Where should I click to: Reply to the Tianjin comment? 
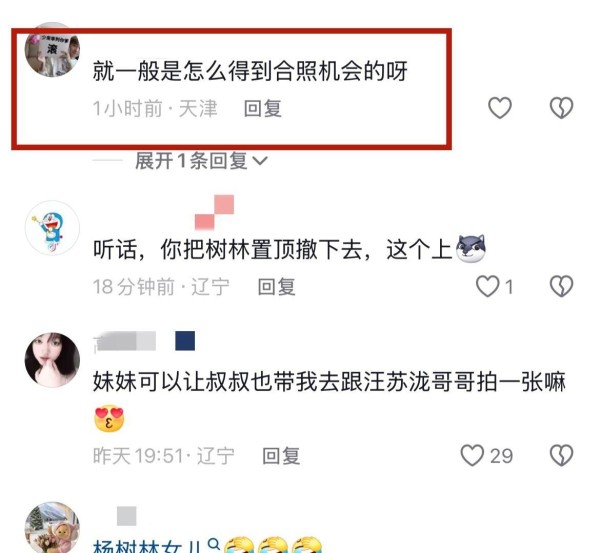pyautogui.click(x=263, y=108)
